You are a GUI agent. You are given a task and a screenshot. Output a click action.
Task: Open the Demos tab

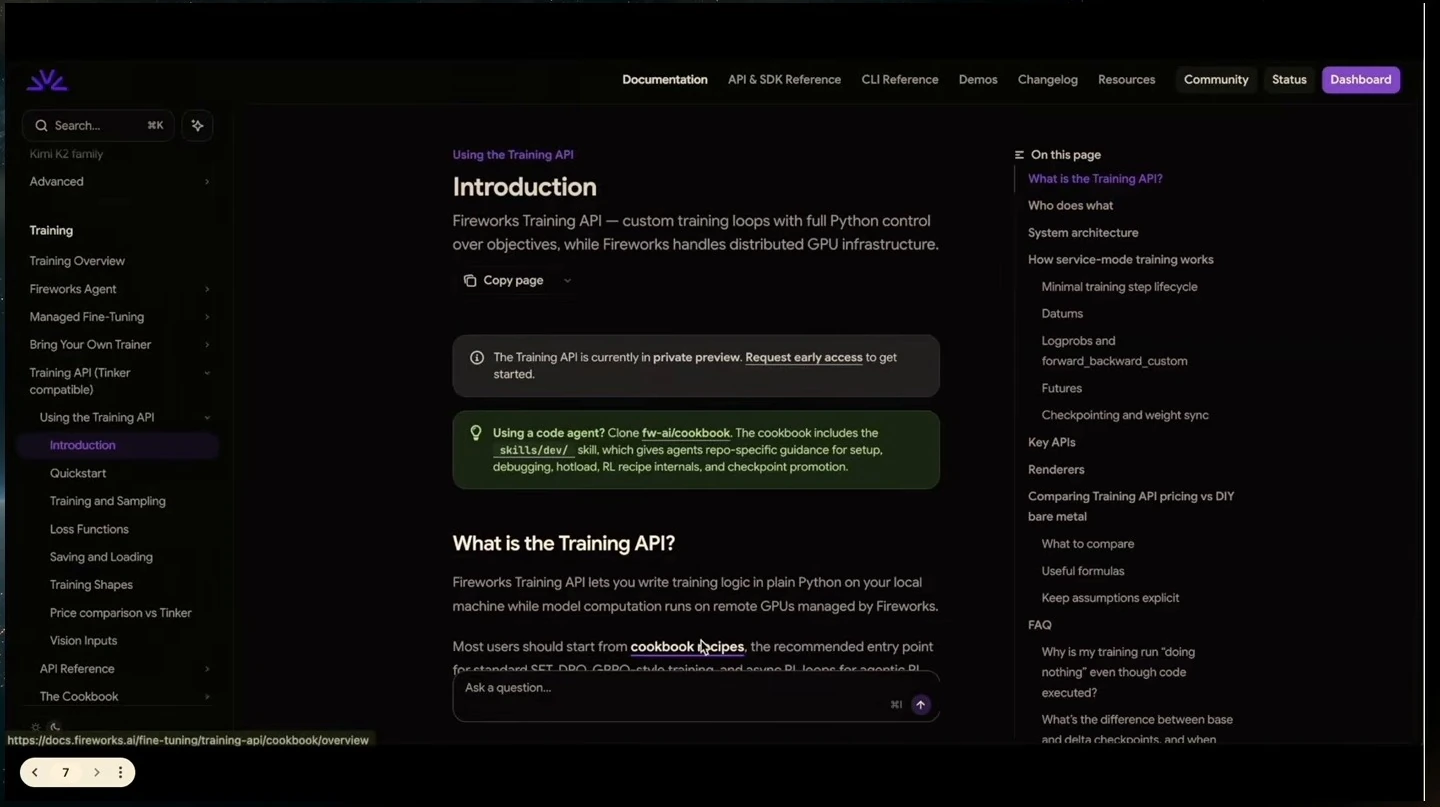(x=978, y=80)
